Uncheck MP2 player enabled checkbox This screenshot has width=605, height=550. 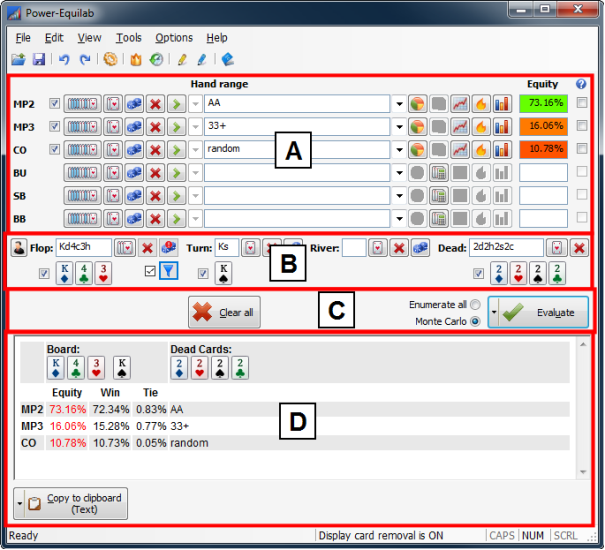(x=54, y=103)
